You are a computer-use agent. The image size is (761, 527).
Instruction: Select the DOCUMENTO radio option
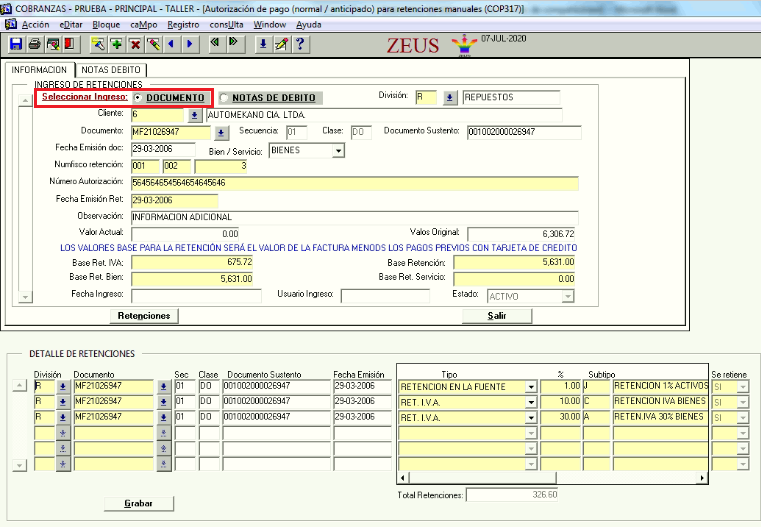(x=138, y=98)
